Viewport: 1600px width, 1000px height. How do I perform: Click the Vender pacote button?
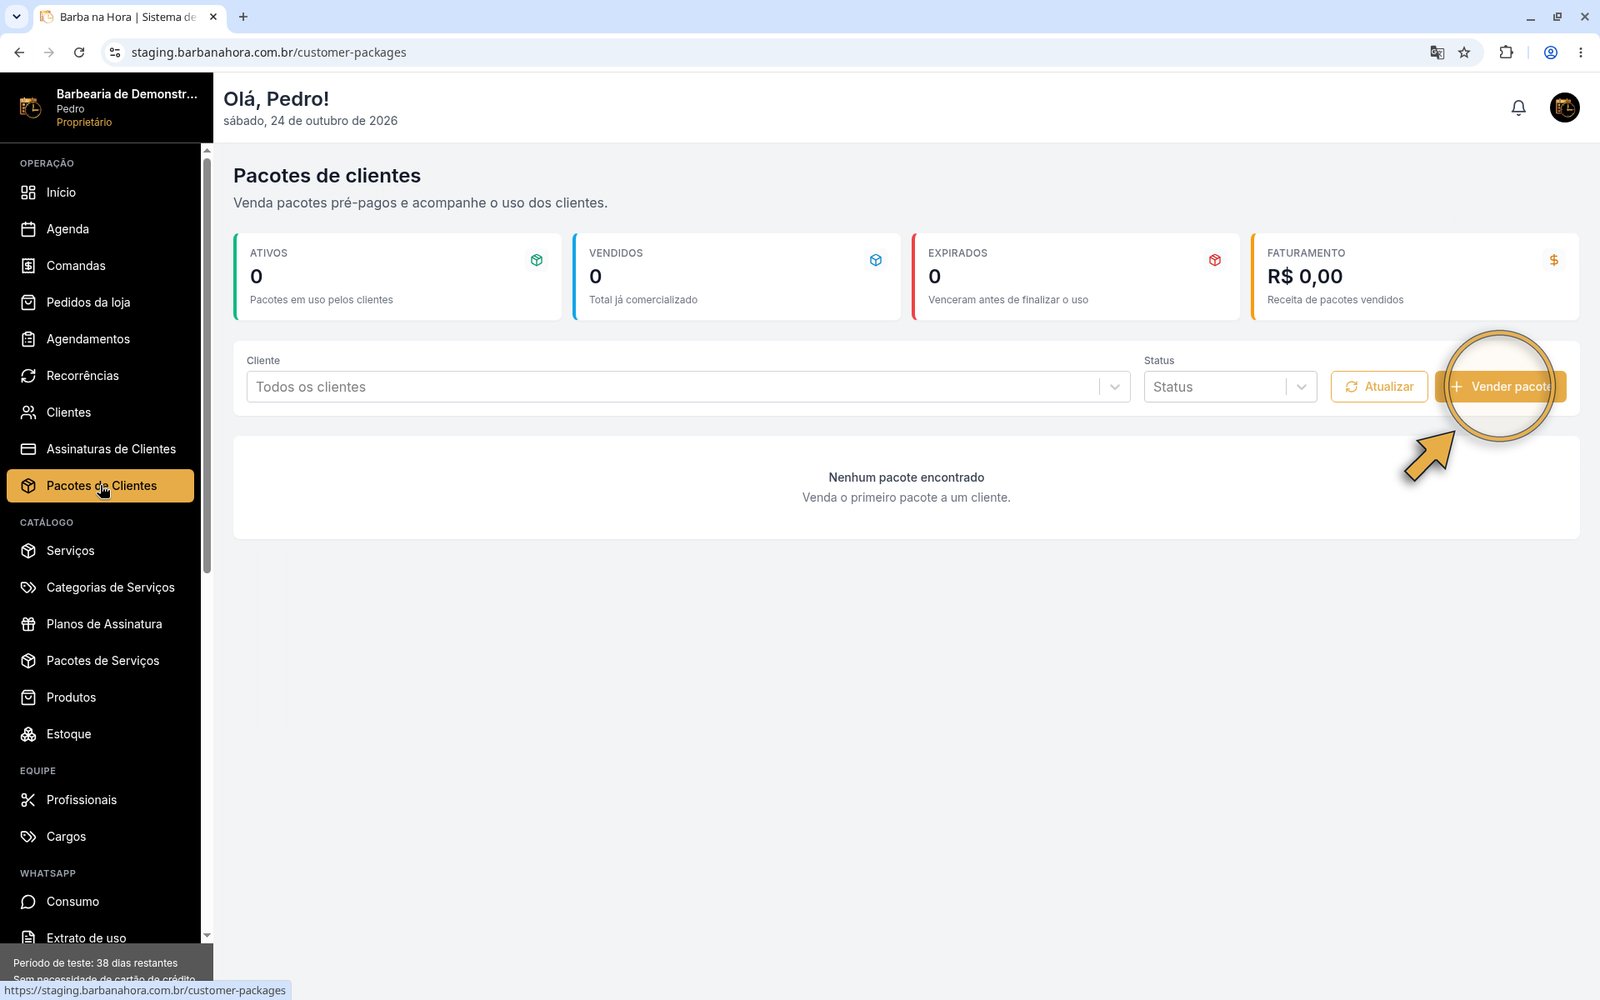[x=1500, y=387]
